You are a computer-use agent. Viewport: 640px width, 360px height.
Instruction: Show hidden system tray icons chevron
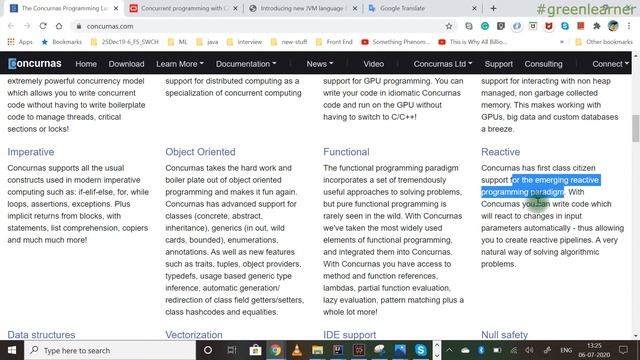tap(449, 350)
